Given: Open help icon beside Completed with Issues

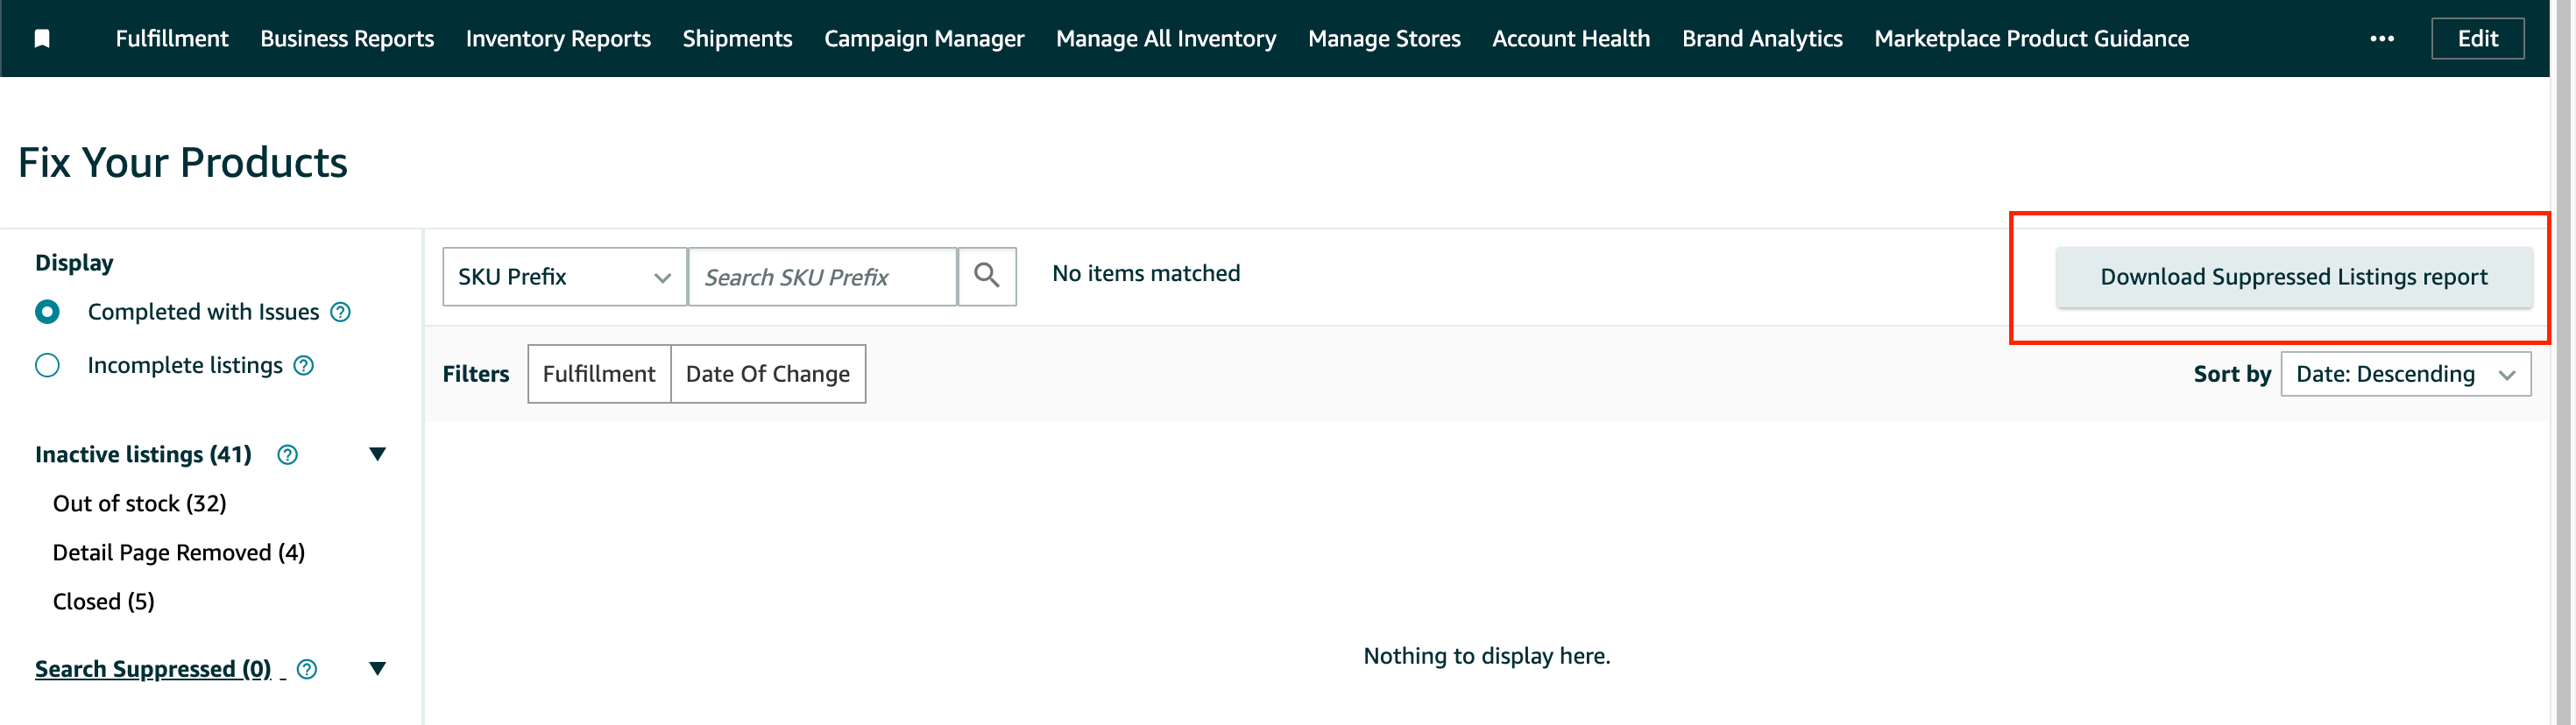Looking at the screenshot, I should pos(341,312).
